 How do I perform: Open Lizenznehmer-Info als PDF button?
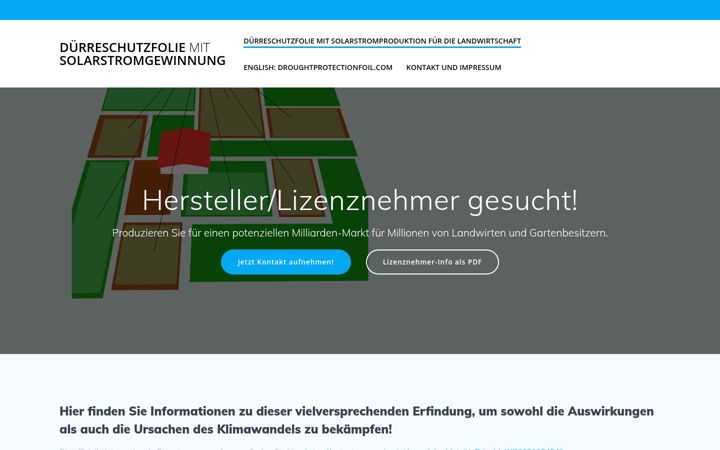(432, 262)
